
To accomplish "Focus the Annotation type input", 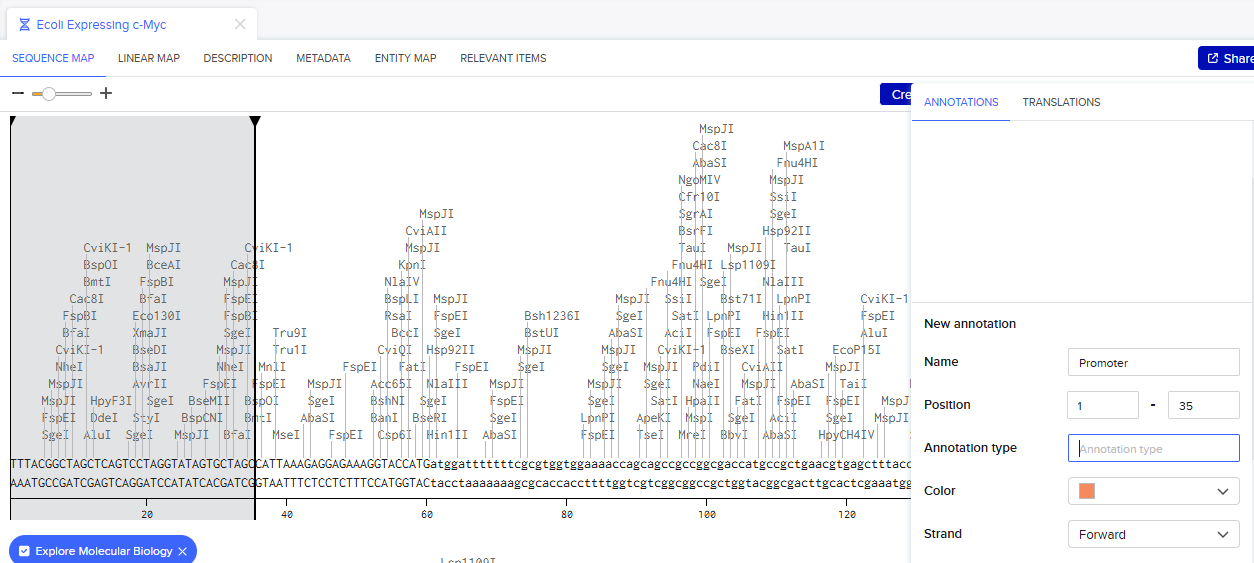I will (x=1154, y=448).
